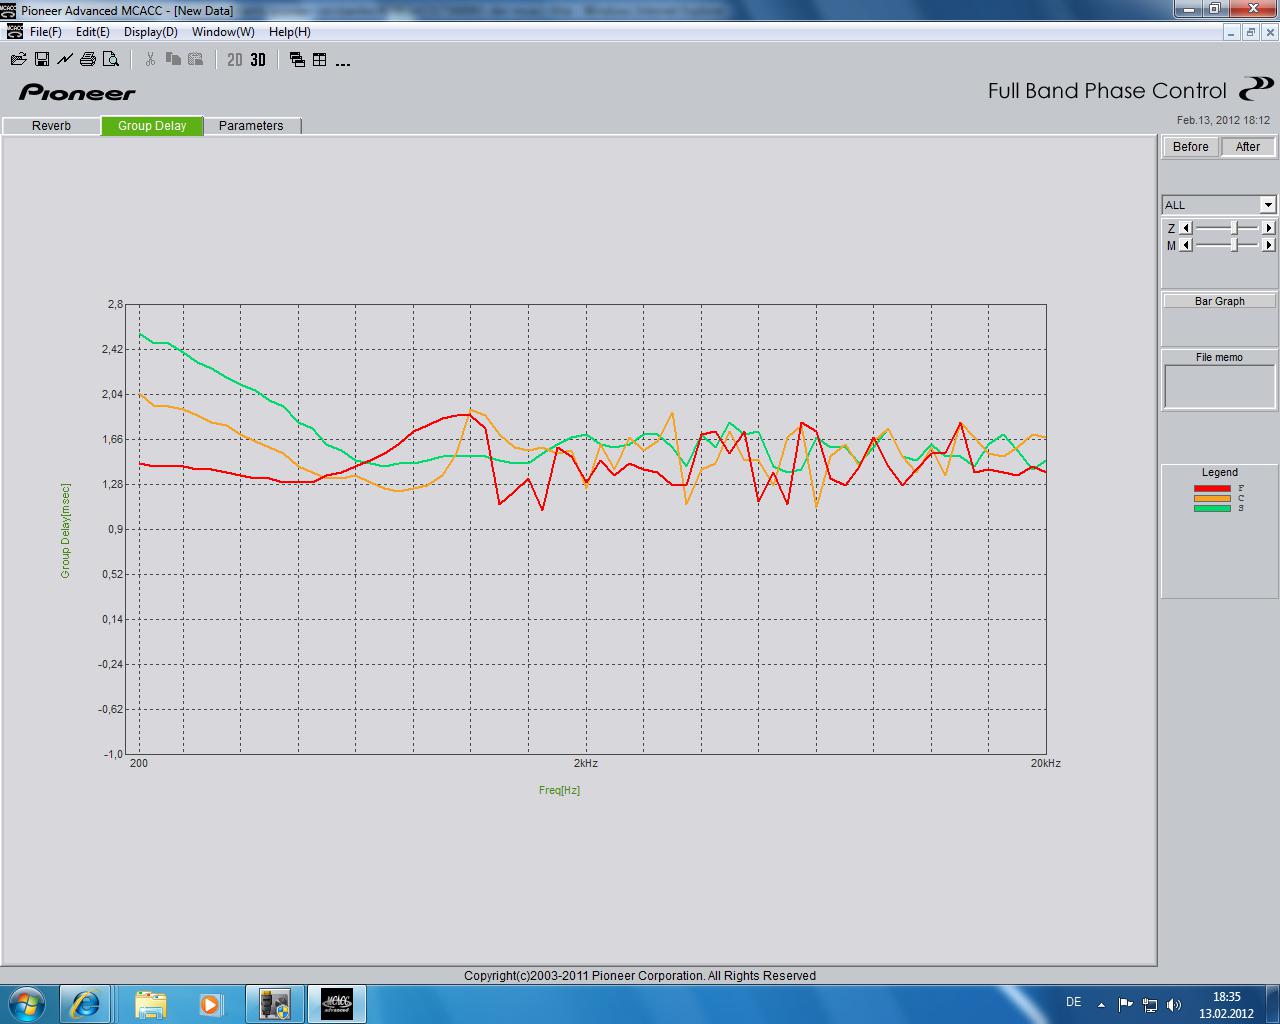This screenshot has height=1024, width=1280.
Task: Click the DE language indicator
Action: click(1073, 1002)
